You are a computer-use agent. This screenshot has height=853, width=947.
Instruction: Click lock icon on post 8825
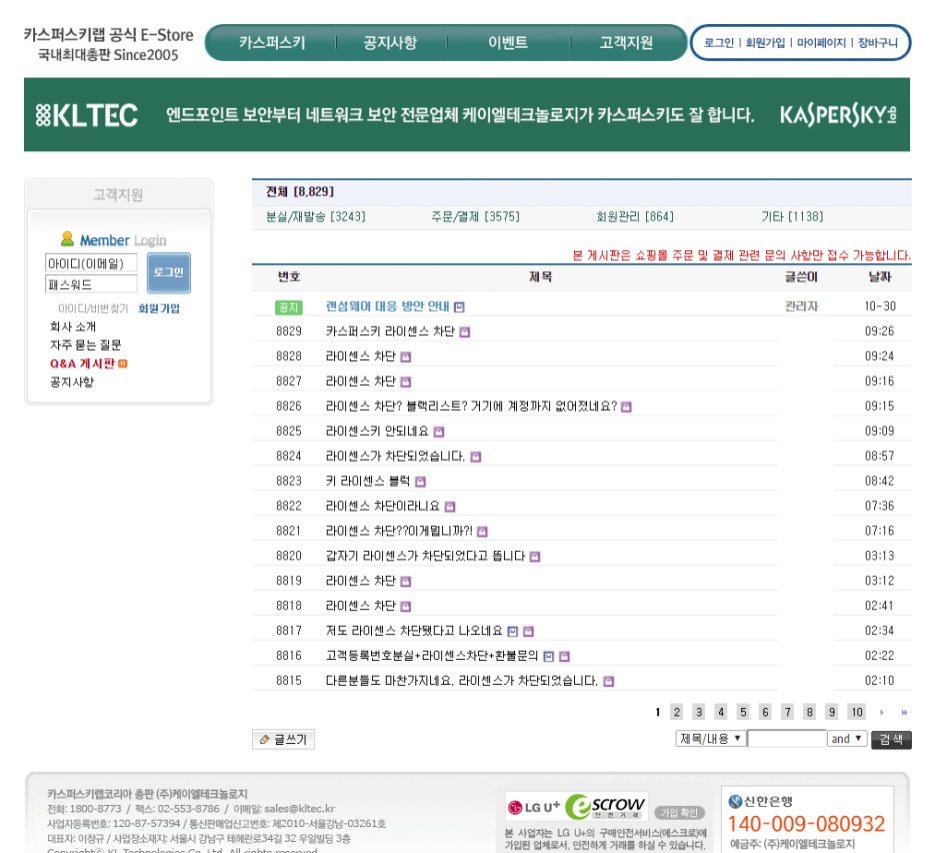[439, 431]
